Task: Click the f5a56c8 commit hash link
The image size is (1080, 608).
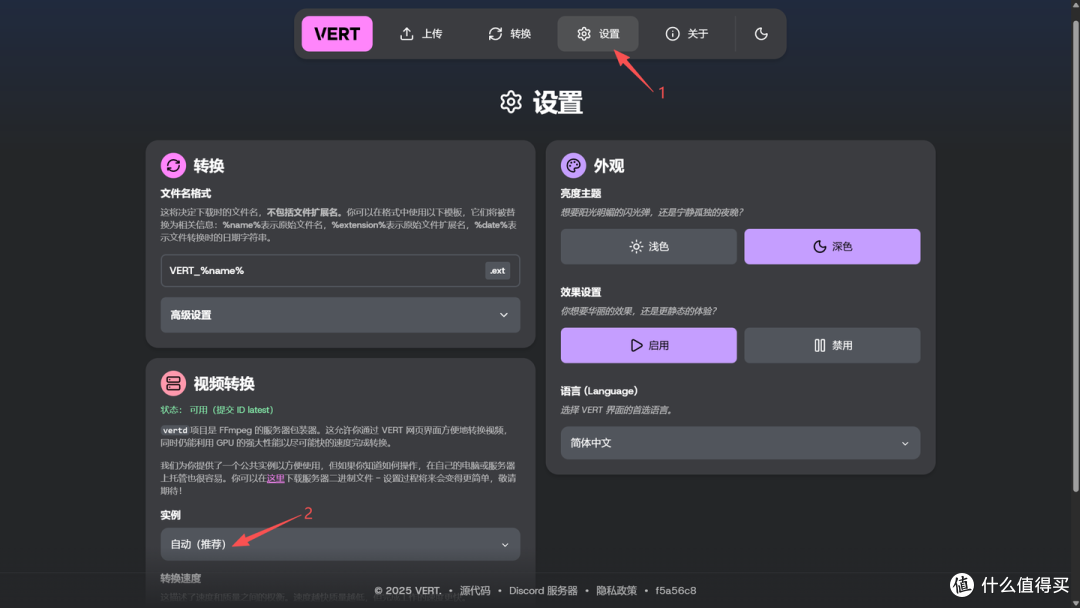Action: click(676, 590)
